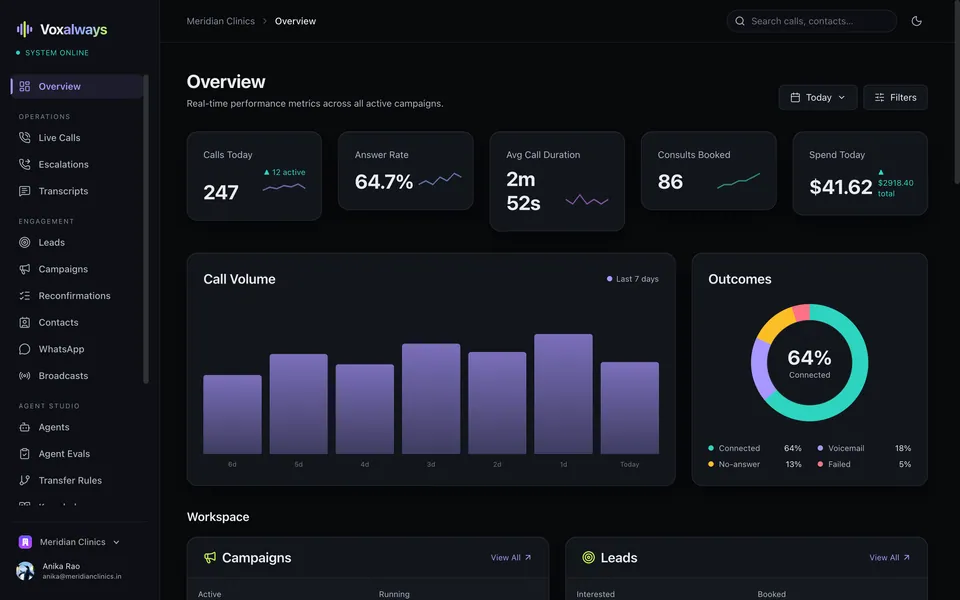Image resolution: width=960 pixels, height=600 pixels.
Task: Click the No-answer yellow legend dot
Action: pyautogui.click(x=711, y=464)
